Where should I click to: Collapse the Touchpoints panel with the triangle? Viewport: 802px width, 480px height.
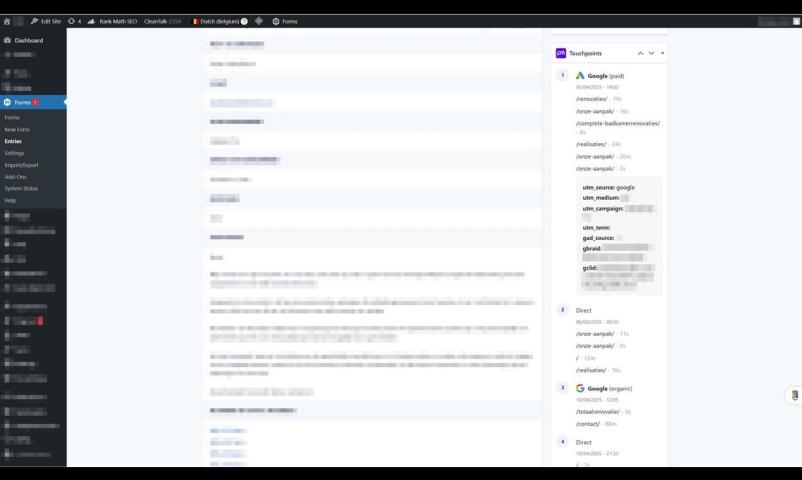(662, 53)
